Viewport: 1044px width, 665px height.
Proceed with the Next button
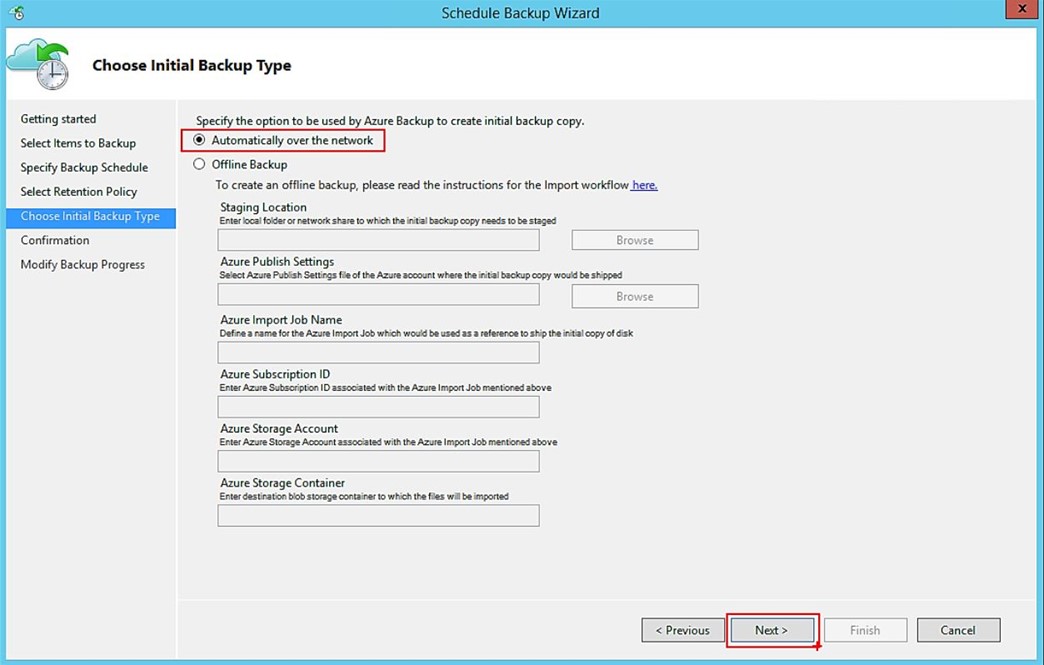point(772,630)
